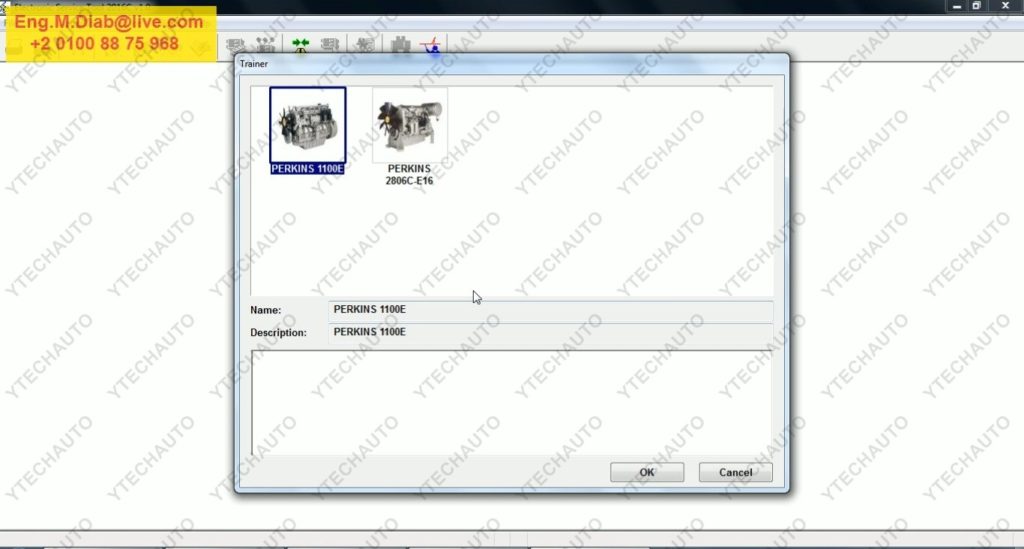Click the green arrows connect toolbar icon
Screen dimensions: 1024x549
pos(300,46)
